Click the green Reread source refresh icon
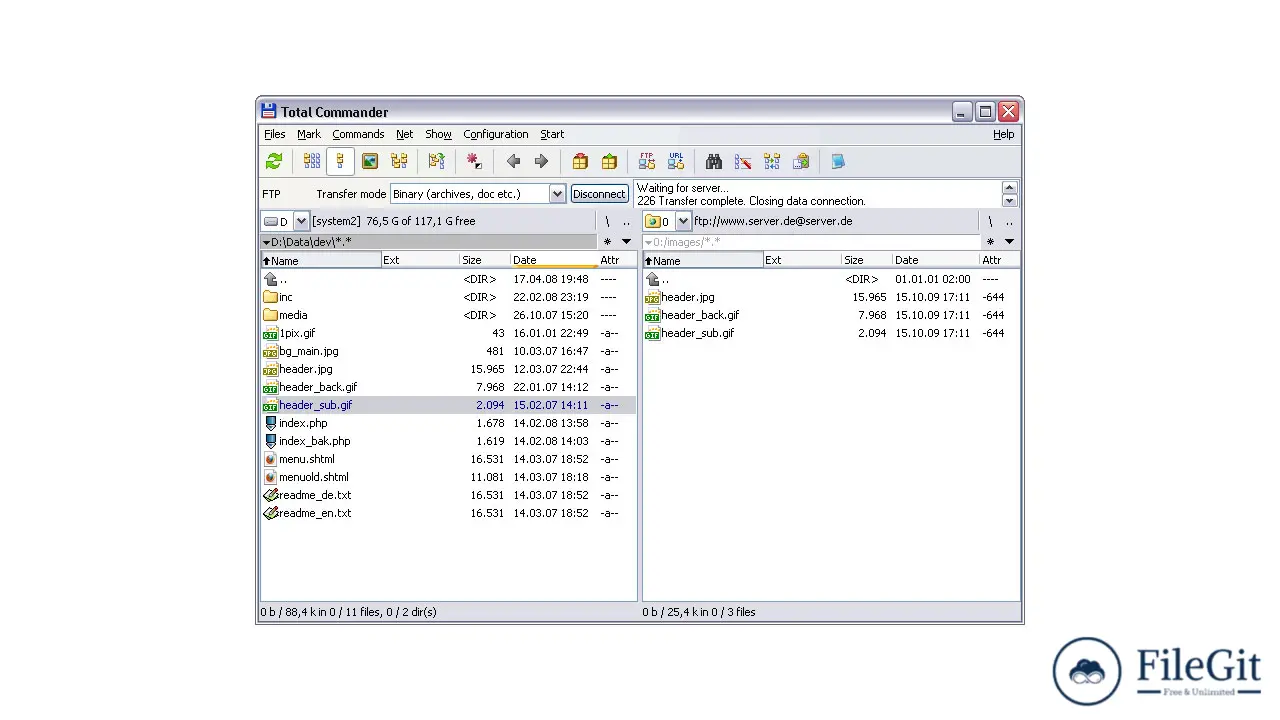1280x720 pixels. point(274,161)
